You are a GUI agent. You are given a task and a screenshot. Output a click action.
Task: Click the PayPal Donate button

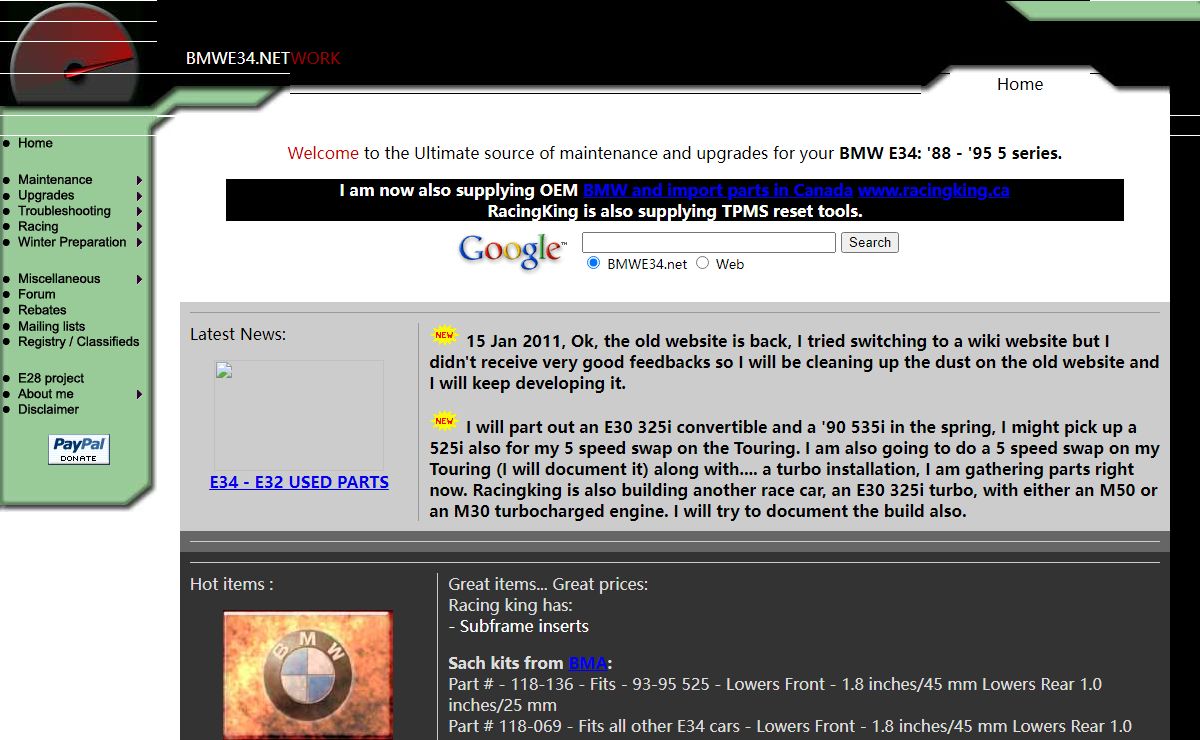(79, 450)
